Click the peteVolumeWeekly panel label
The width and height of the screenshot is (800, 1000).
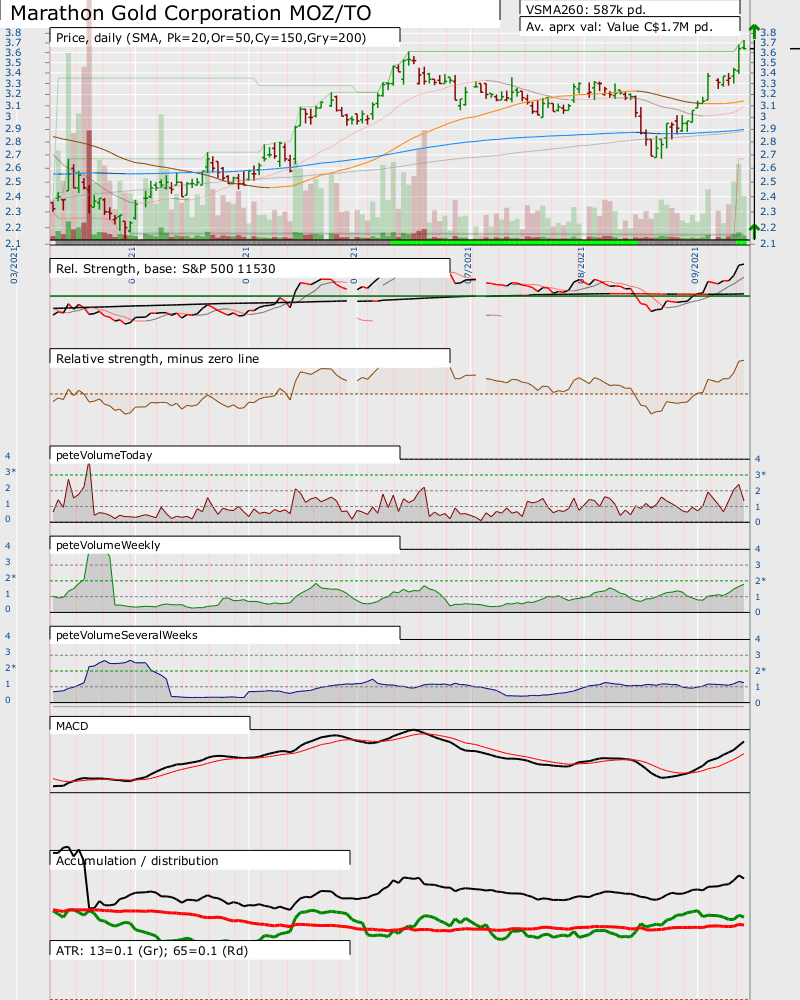(108, 545)
